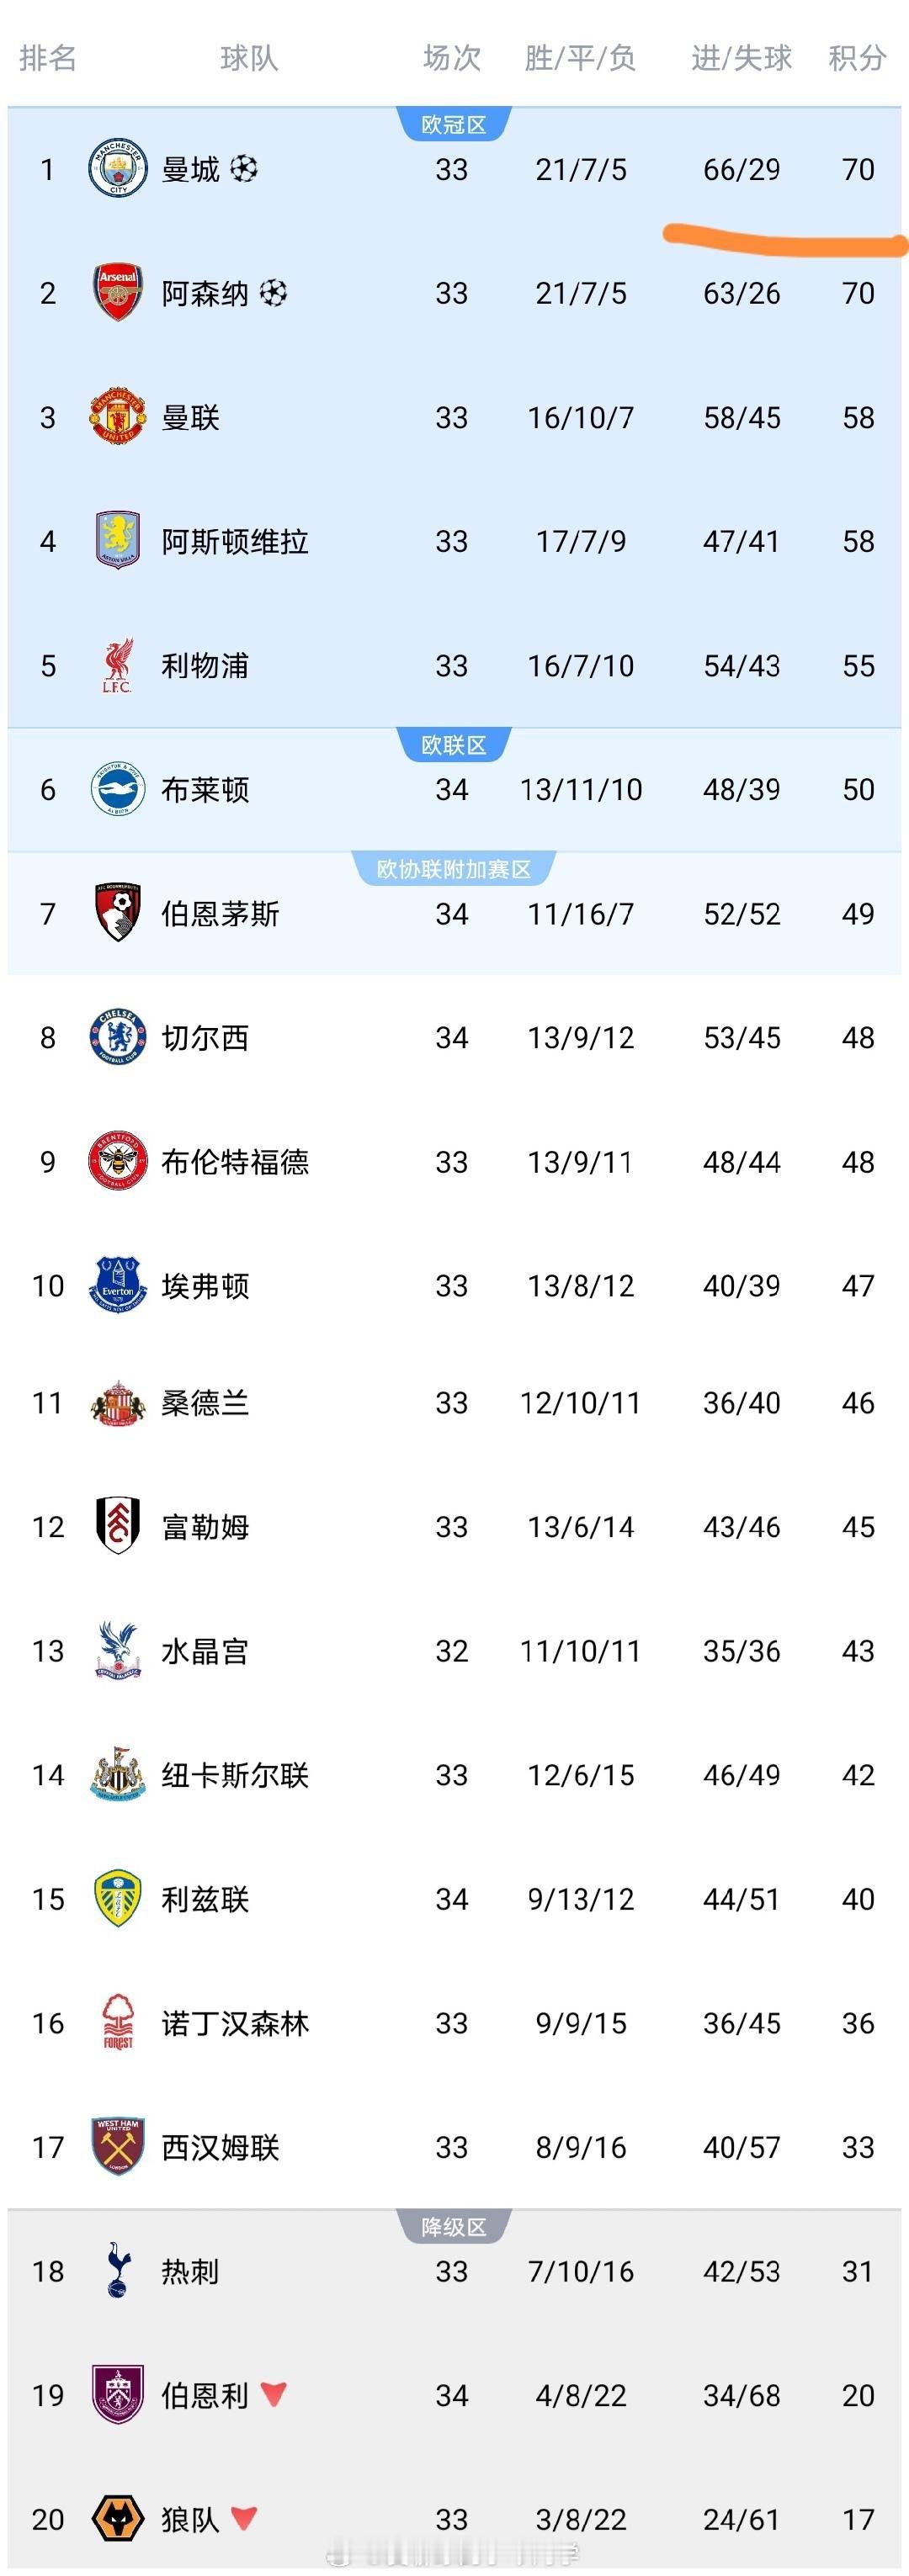Viewport: 909px width, 2576px height.
Task: Open the Liverpool club crest
Action: [x=119, y=665]
